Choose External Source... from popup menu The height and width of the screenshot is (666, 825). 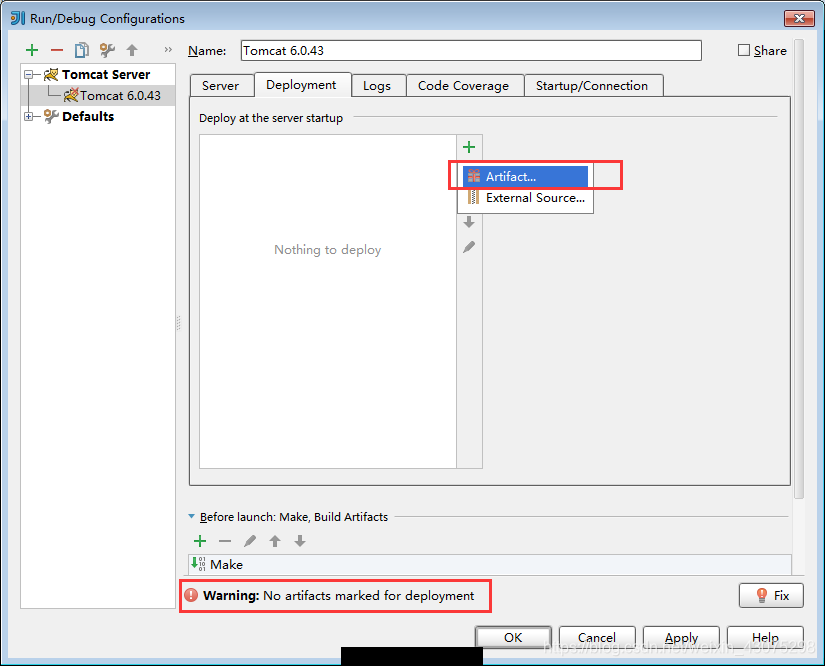tap(525, 198)
